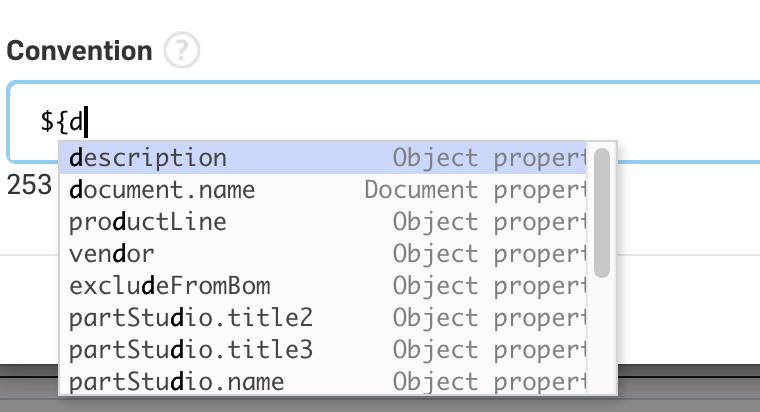
Task: Select the description suggestion
Action: [x=149, y=158]
